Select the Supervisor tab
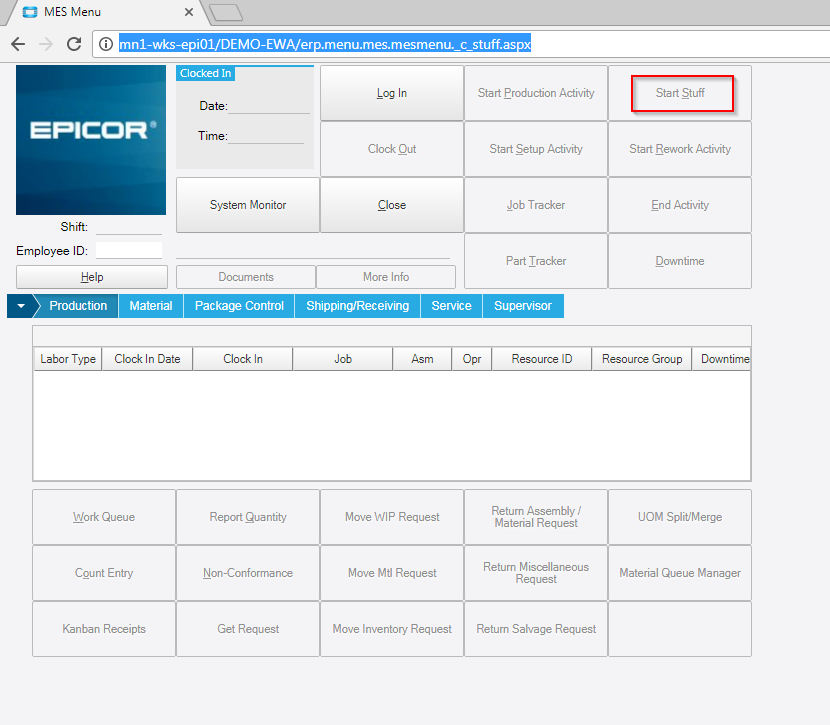Image resolution: width=830 pixels, height=725 pixels. [x=522, y=306]
